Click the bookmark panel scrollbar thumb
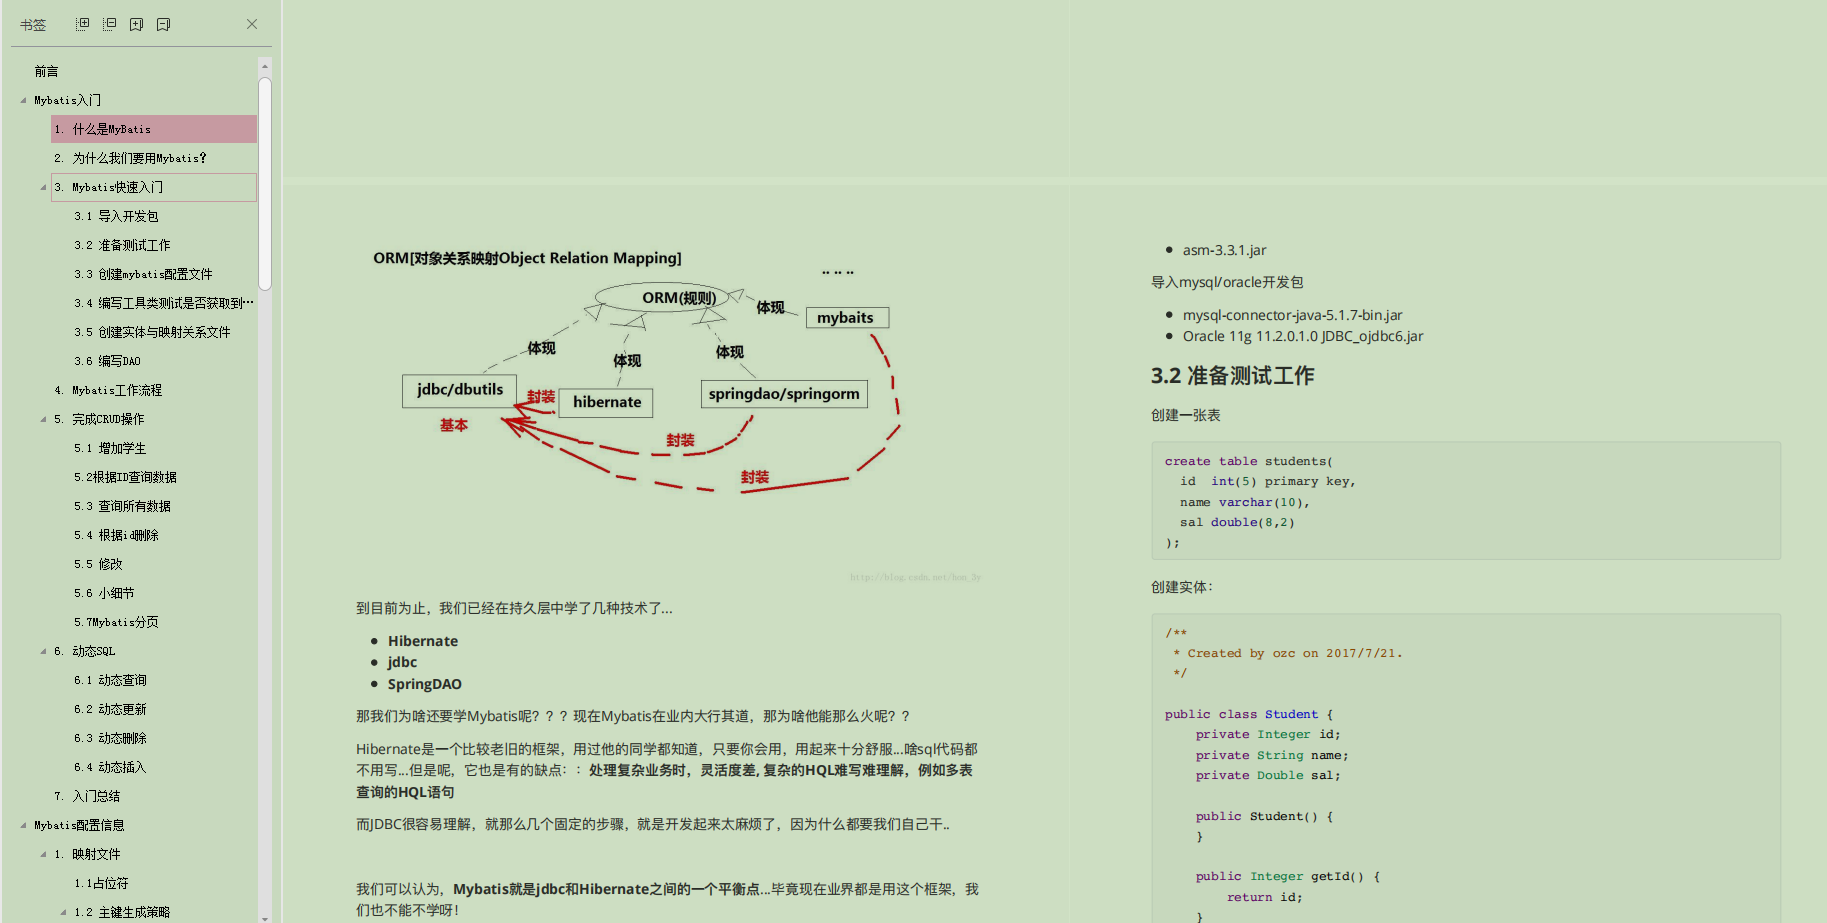This screenshot has width=1827, height=923. (265, 183)
